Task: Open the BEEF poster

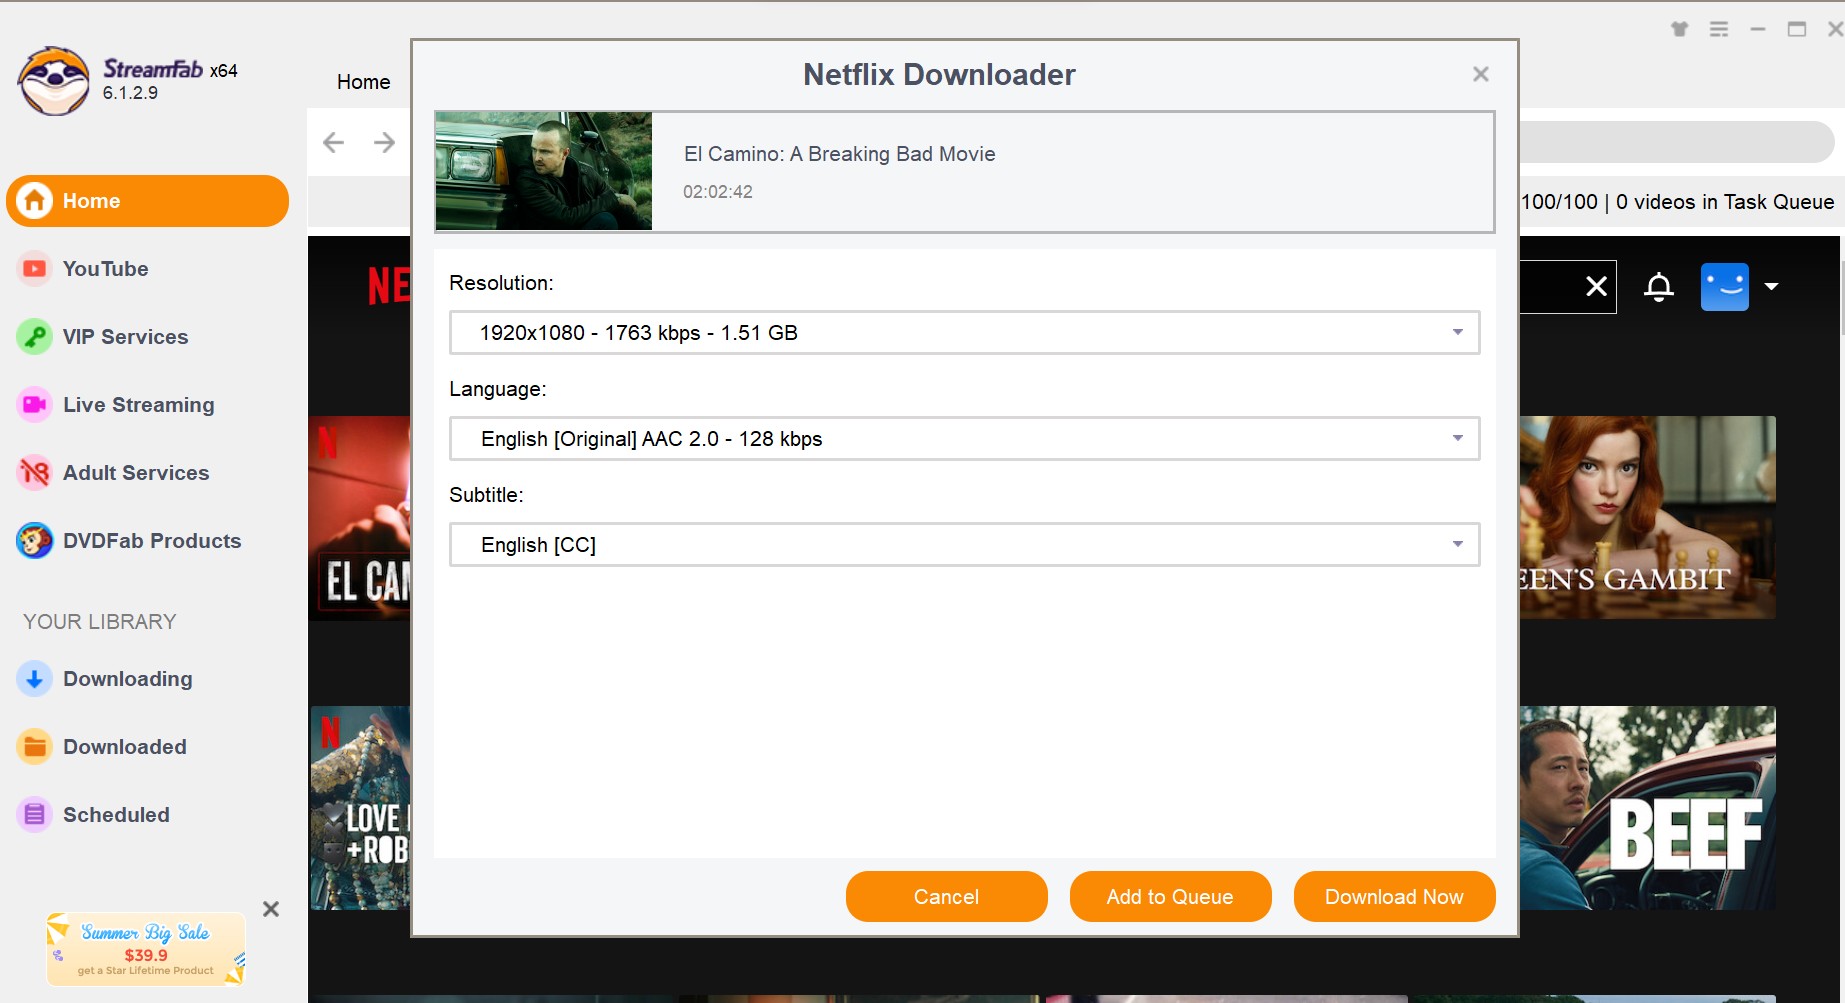Action: coord(1647,808)
